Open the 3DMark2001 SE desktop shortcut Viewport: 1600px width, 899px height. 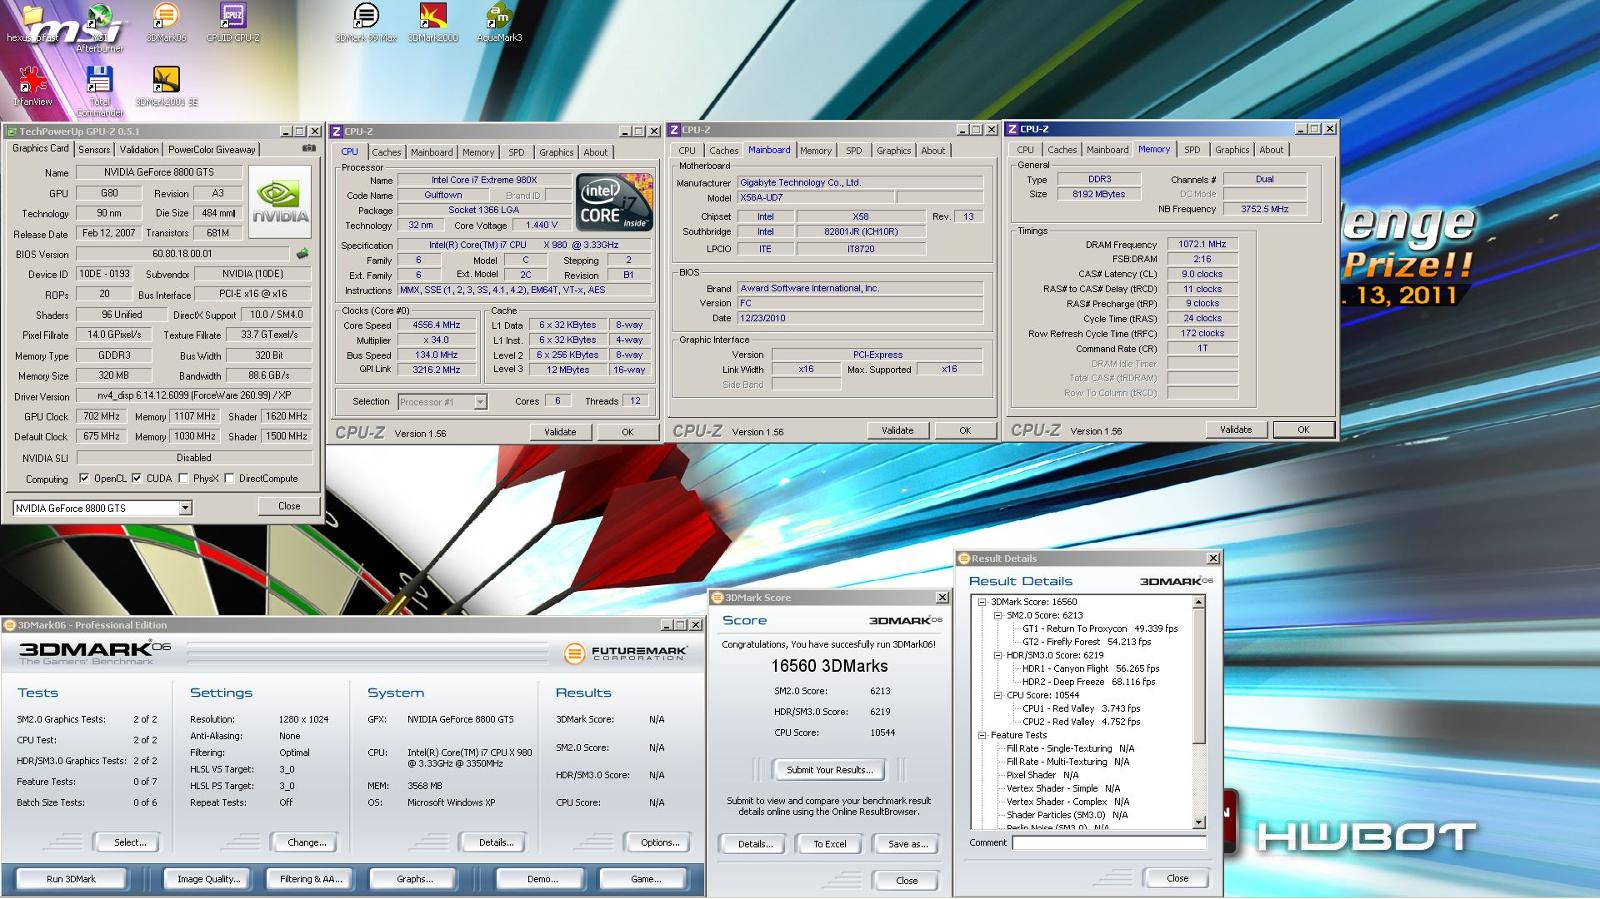(166, 86)
